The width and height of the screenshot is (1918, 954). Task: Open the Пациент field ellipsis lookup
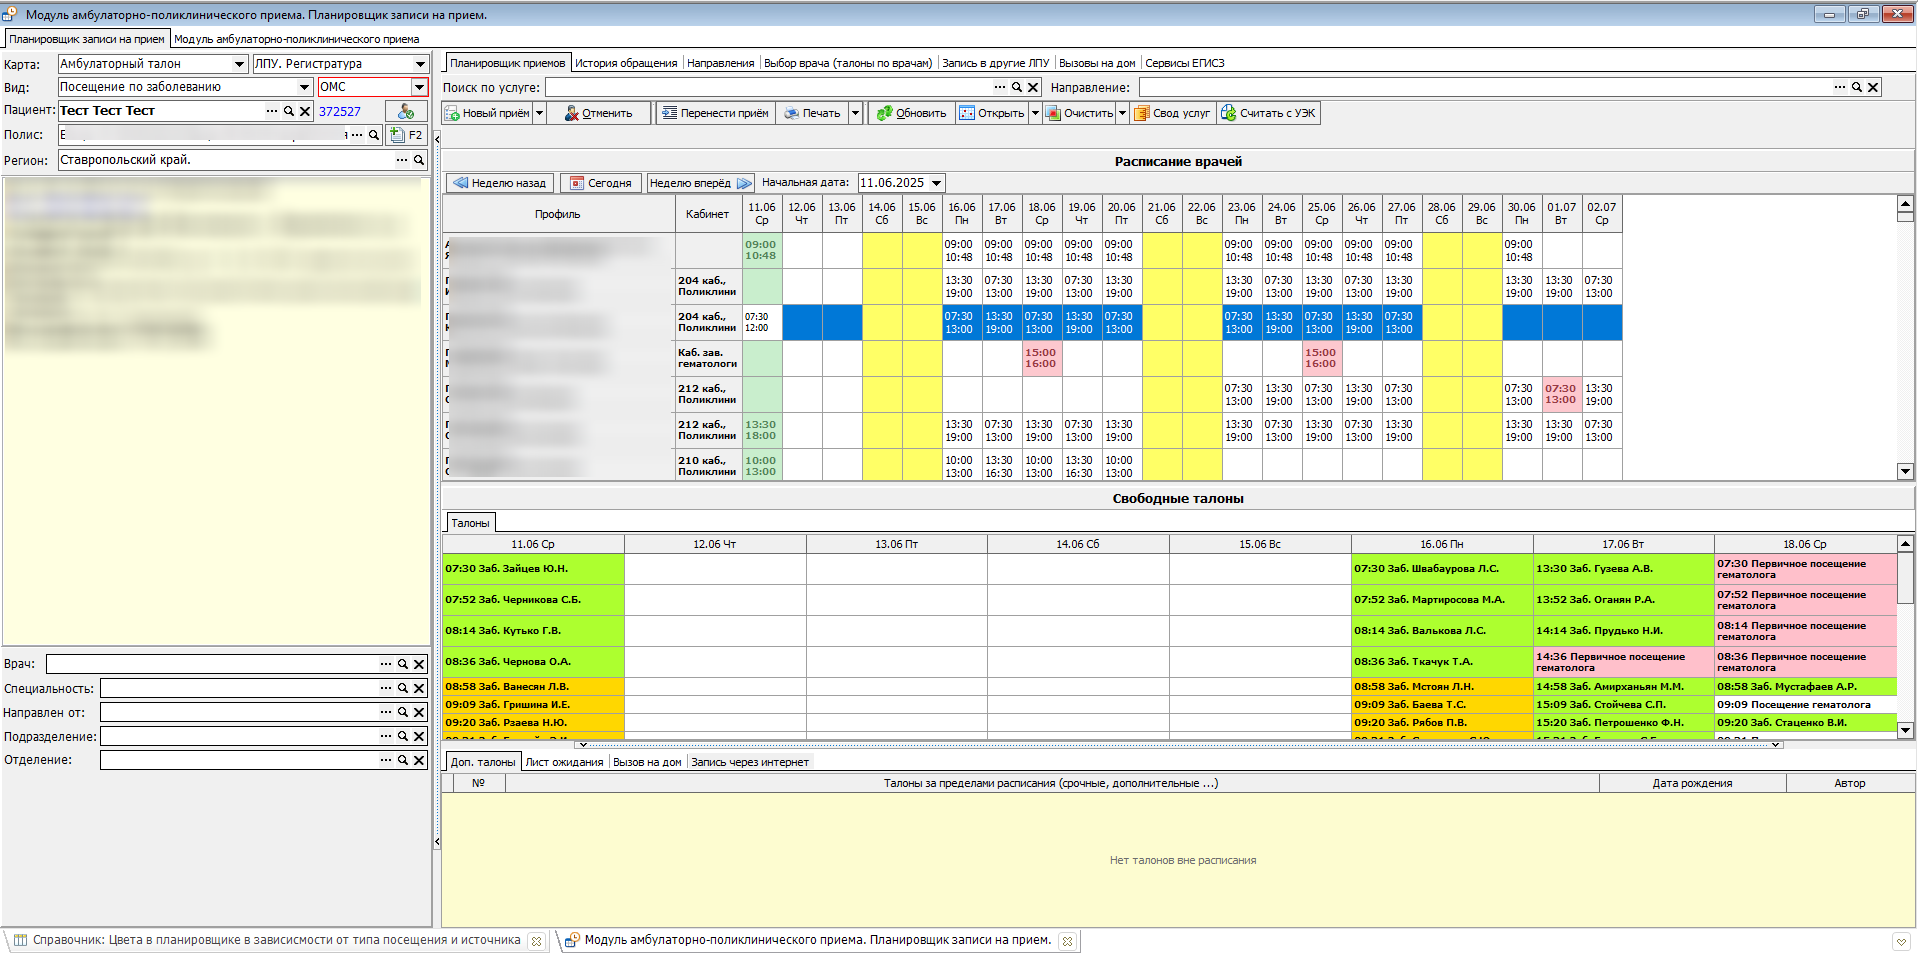click(x=272, y=112)
